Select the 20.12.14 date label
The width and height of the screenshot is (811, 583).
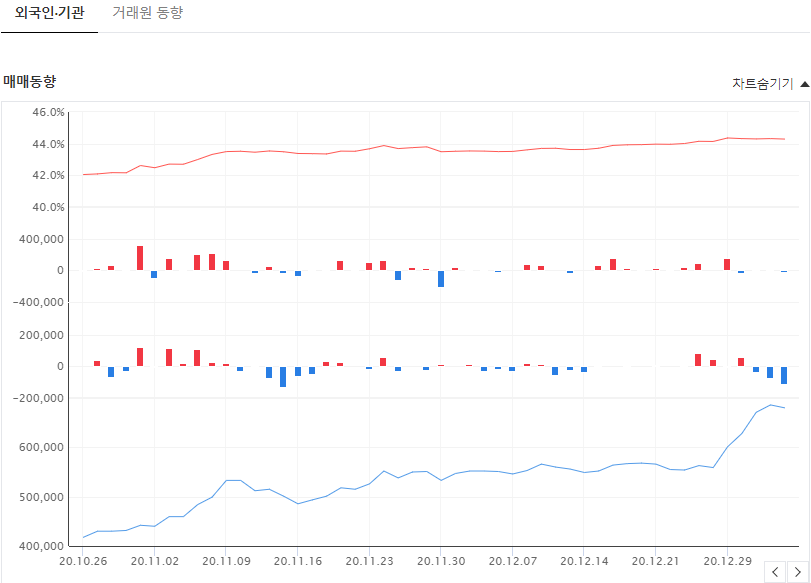tap(584, 561)
